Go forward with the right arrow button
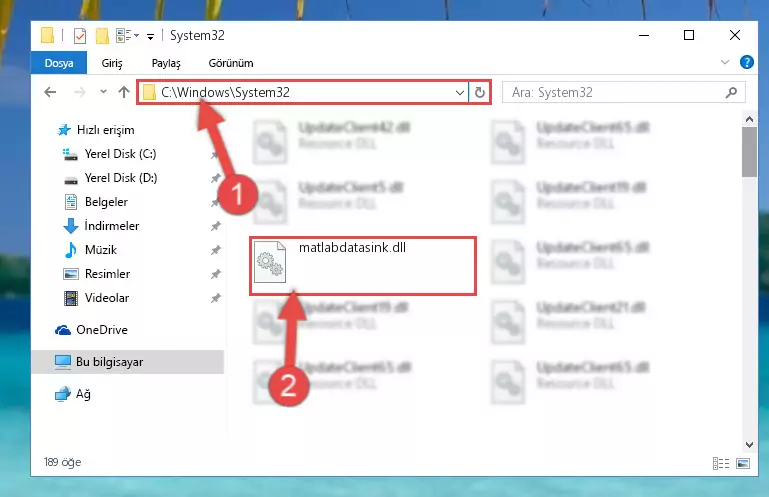 [79, 92]
